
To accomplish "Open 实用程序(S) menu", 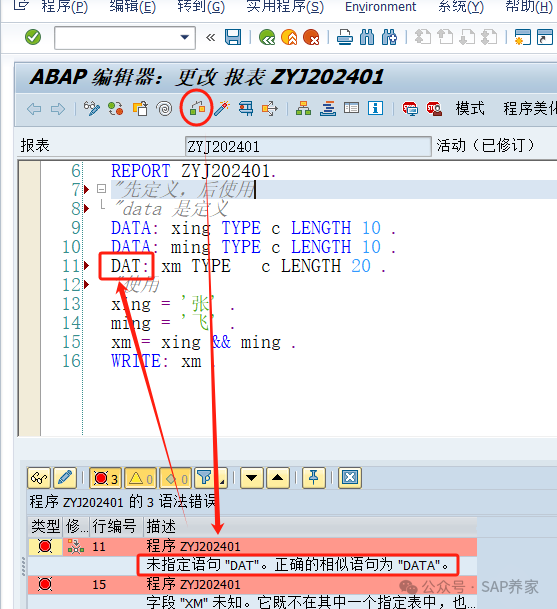I will click(285, 7).
